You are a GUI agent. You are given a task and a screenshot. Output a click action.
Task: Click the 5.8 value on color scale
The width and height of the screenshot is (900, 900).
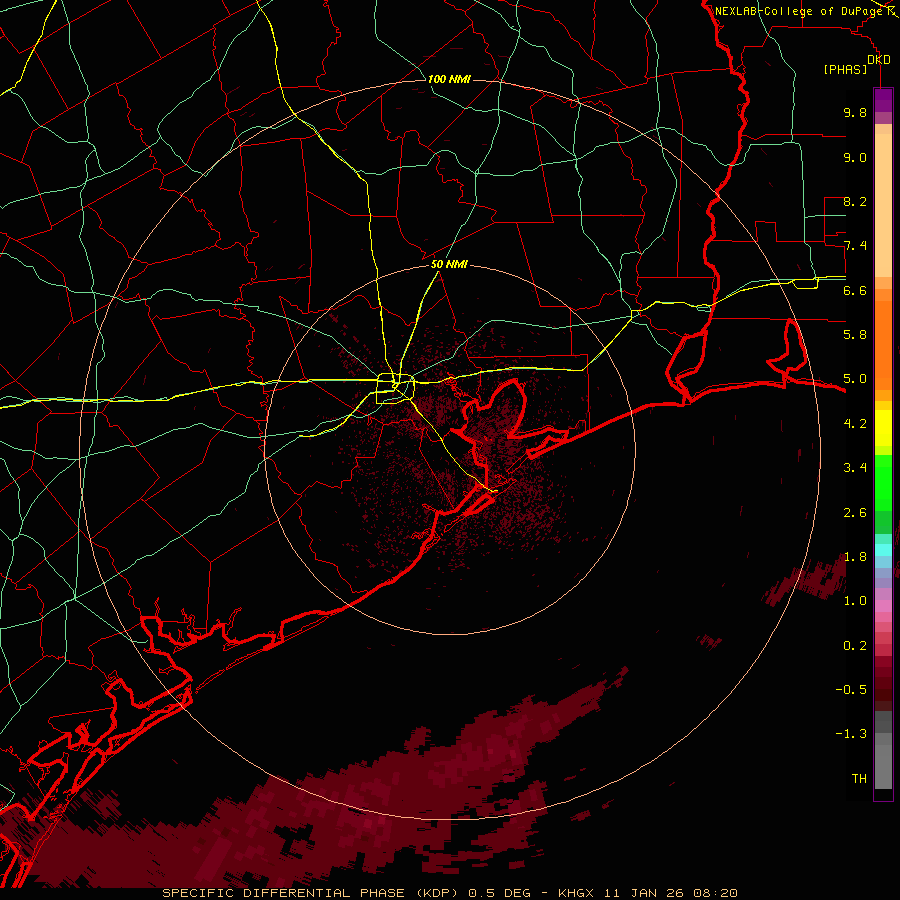tap(855, 335)
